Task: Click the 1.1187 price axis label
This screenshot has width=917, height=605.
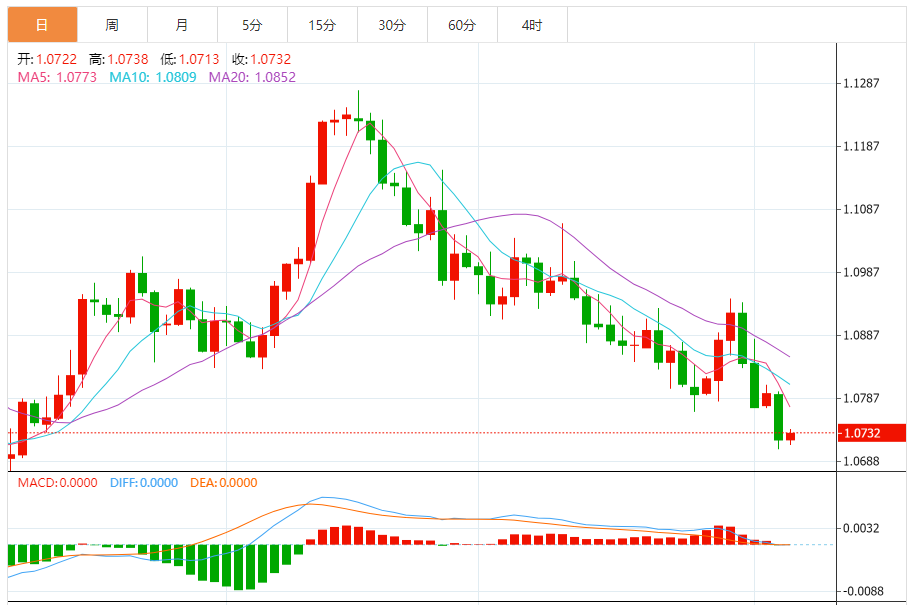Action: (x=861, y=146)
